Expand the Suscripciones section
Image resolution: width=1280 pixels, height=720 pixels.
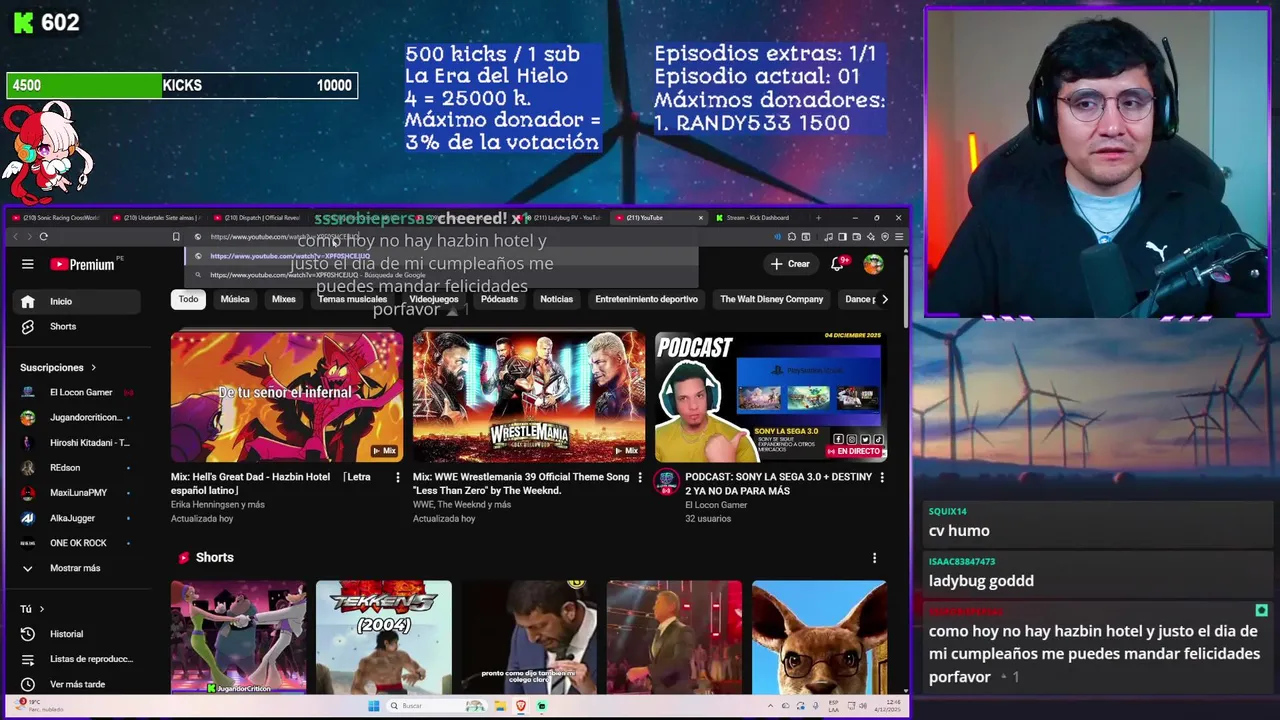[x=58, y=367]
